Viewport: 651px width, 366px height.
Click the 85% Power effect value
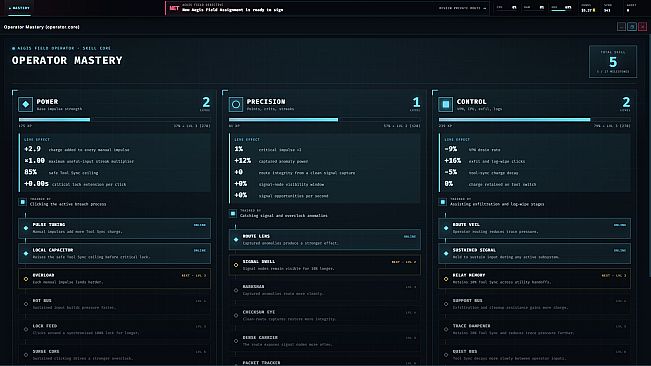click(x=31, y=172)
